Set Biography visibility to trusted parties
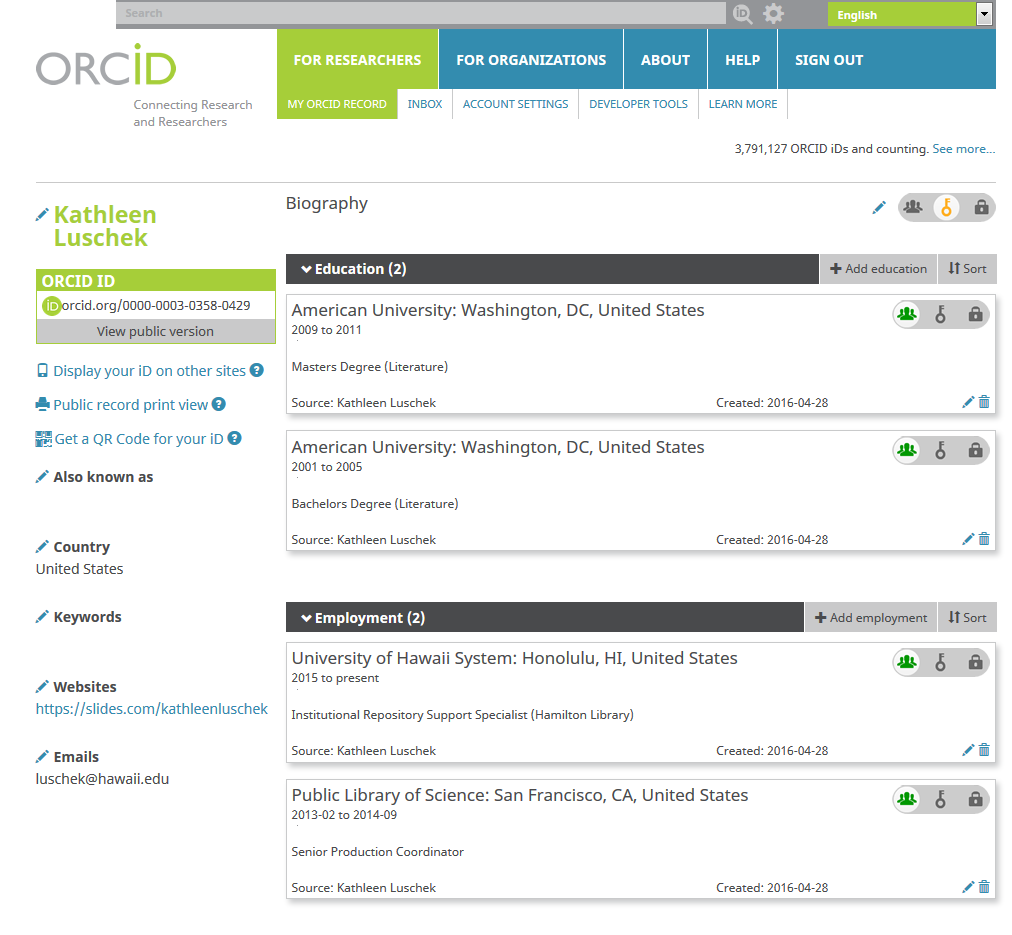This screenshot has height=935, width=1012. [x=946, y=208]
